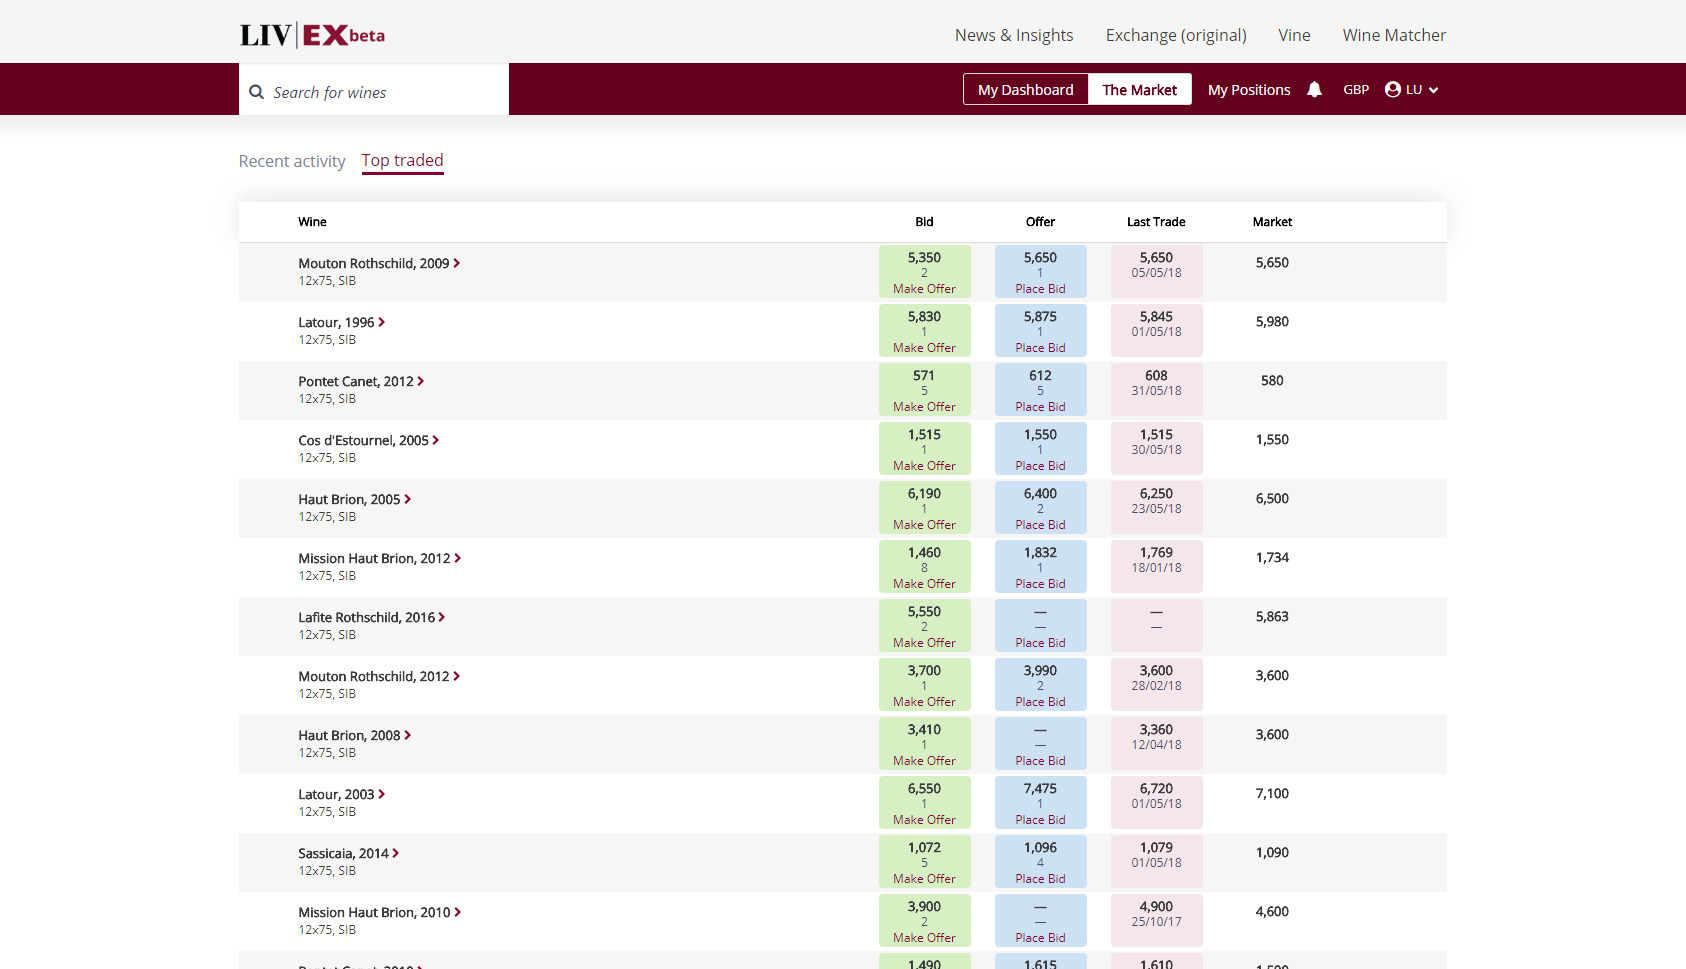Click last trade 5,650 dated 05/05/18
Viewport: 1686px width, 969px height.
(x=1156, y=272)
